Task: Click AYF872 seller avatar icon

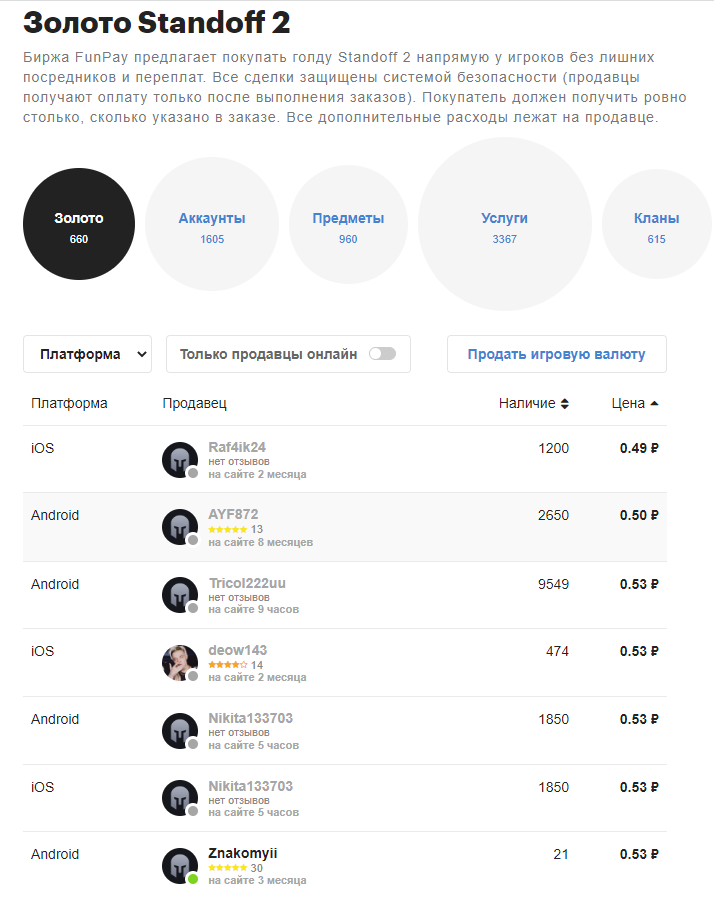Action: 180,527
